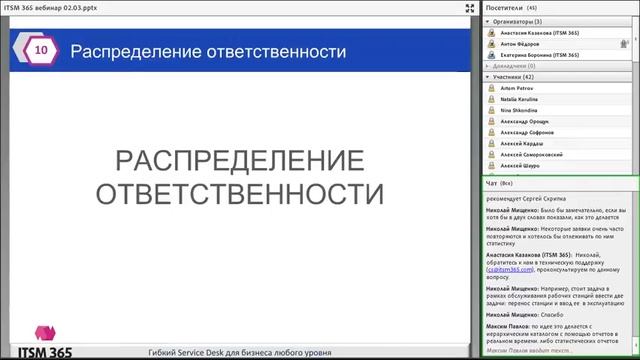Screen dimensions: 640x360
Task: Click the host icon beside Антон Фёдоров
Action: coord(491,44)
